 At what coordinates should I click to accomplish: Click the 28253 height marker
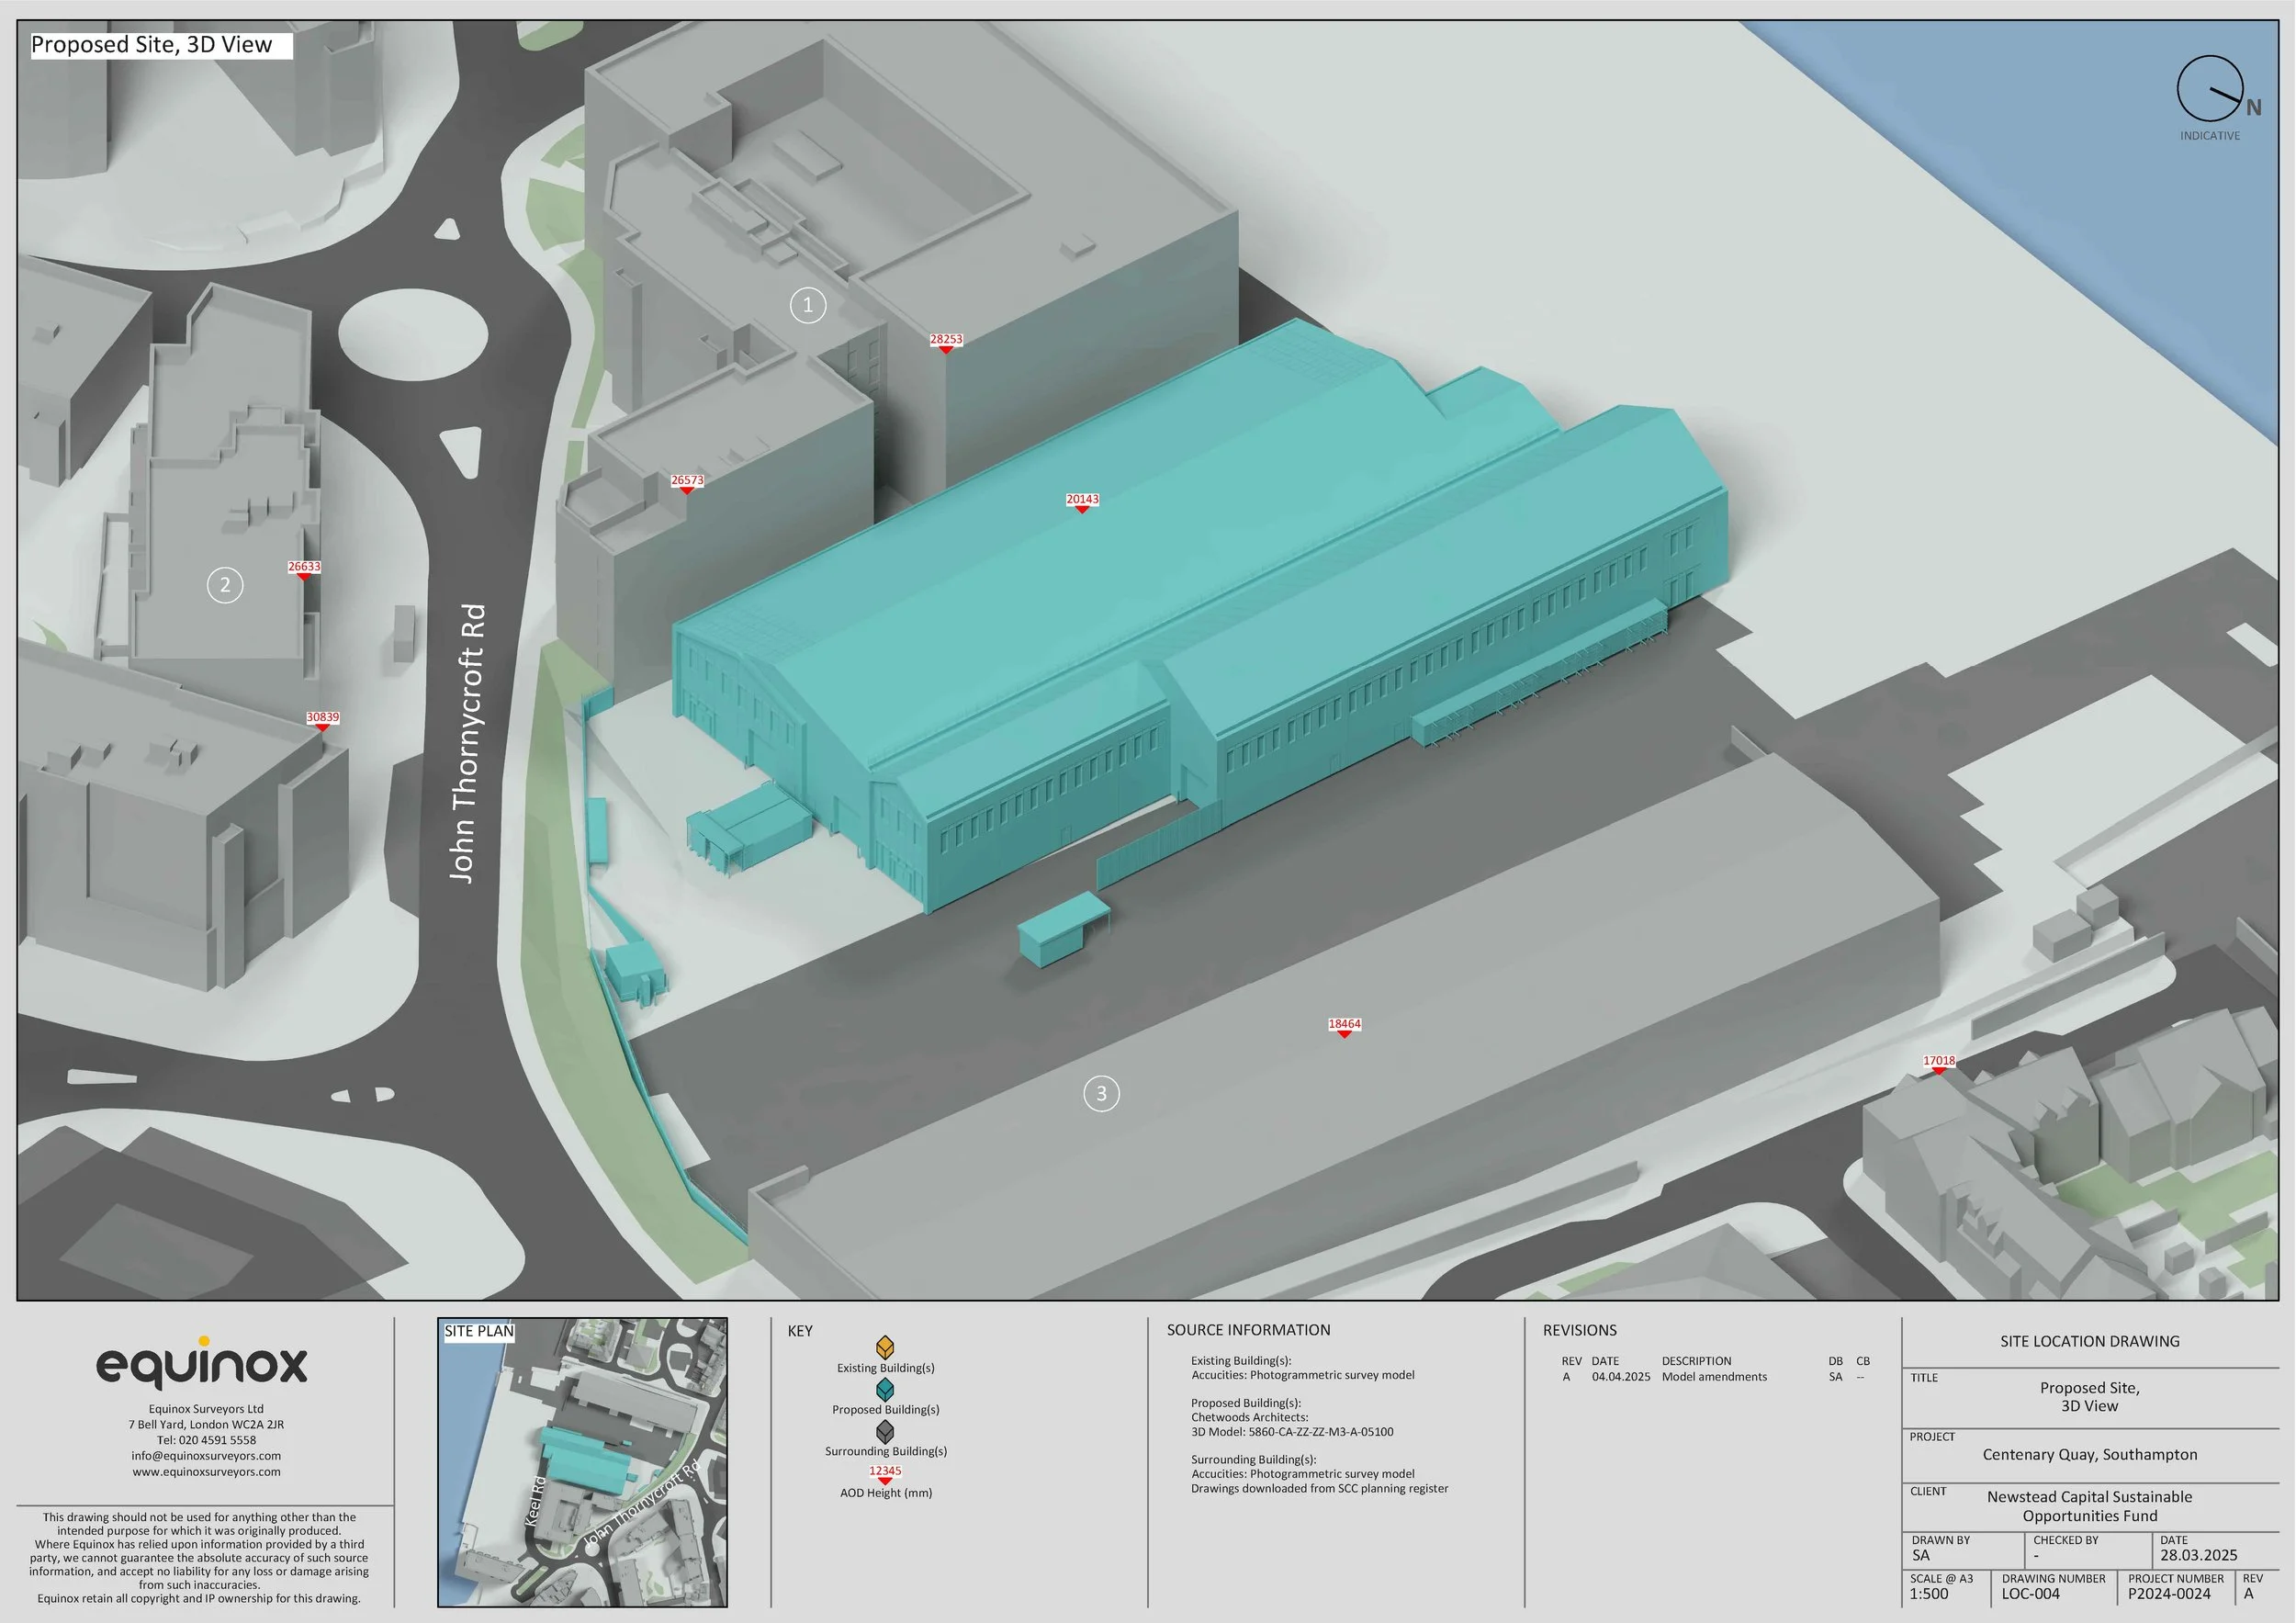pyautogui.click(x=946, y=341)
